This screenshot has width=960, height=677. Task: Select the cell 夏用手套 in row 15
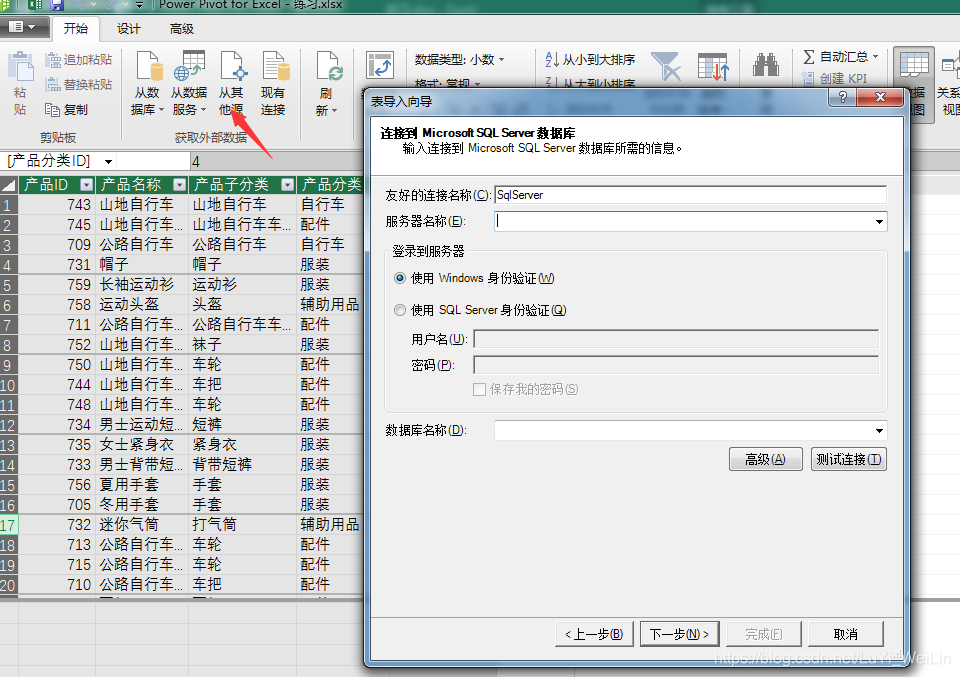[x=142, y=485]
